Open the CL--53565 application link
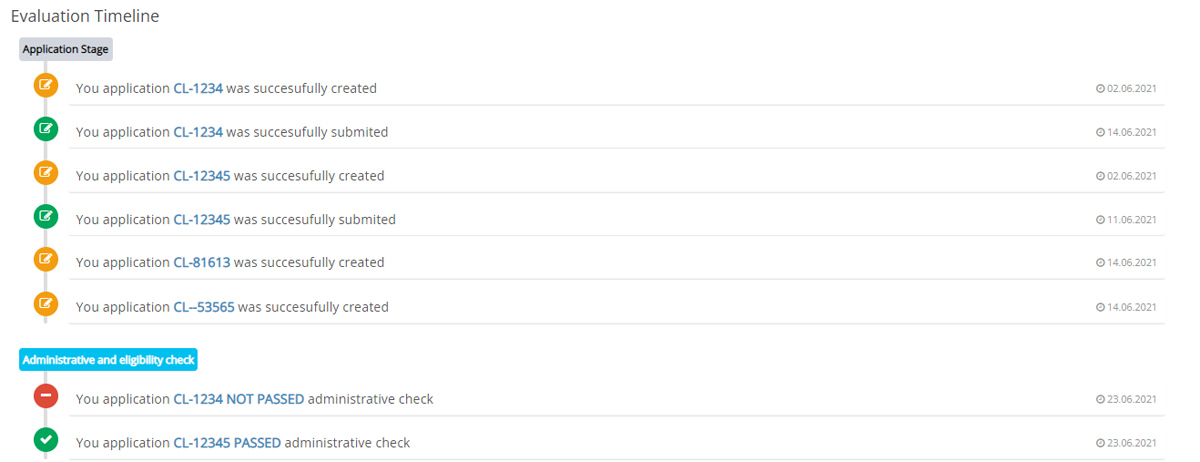 point(204,307)
